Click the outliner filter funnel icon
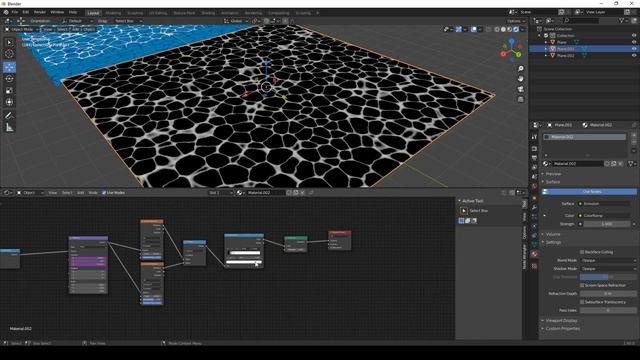The image size is (640, 360). (x=622, y=20)
